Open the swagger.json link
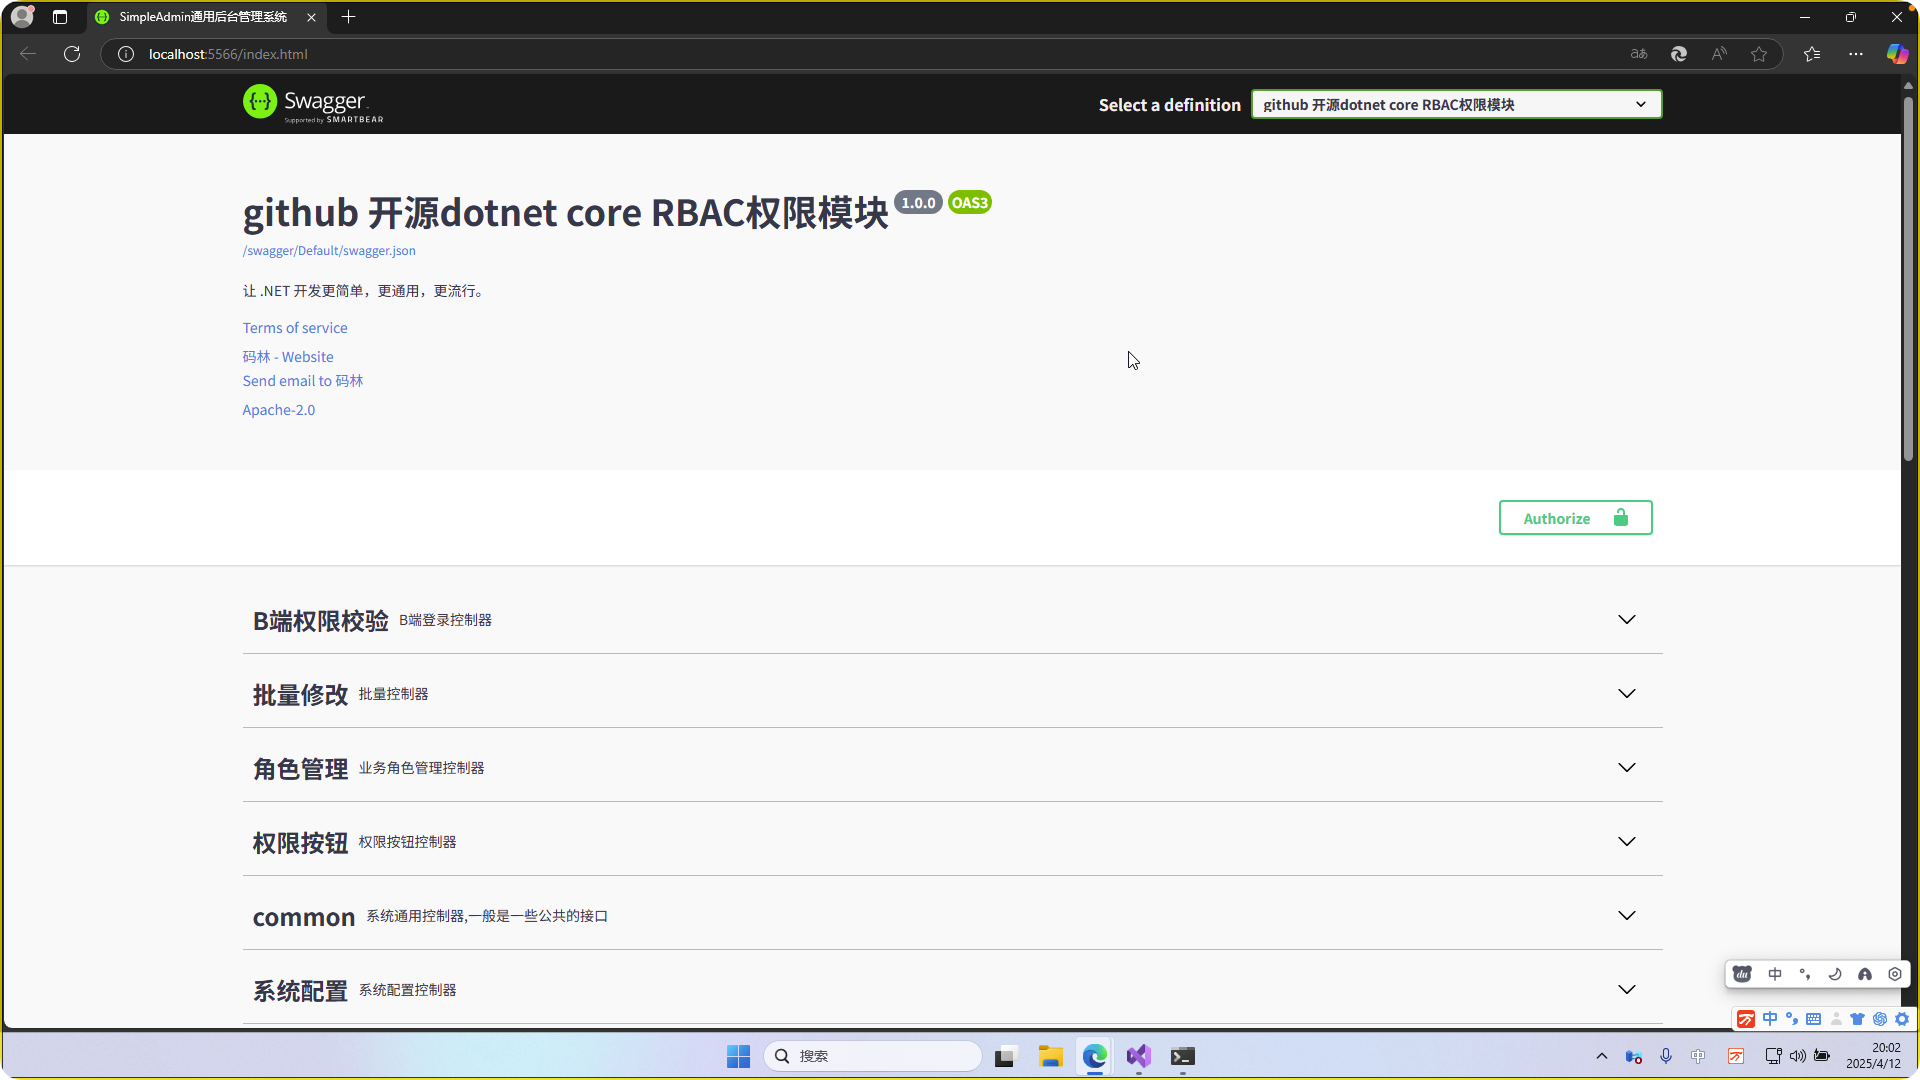 click(329, 251)
